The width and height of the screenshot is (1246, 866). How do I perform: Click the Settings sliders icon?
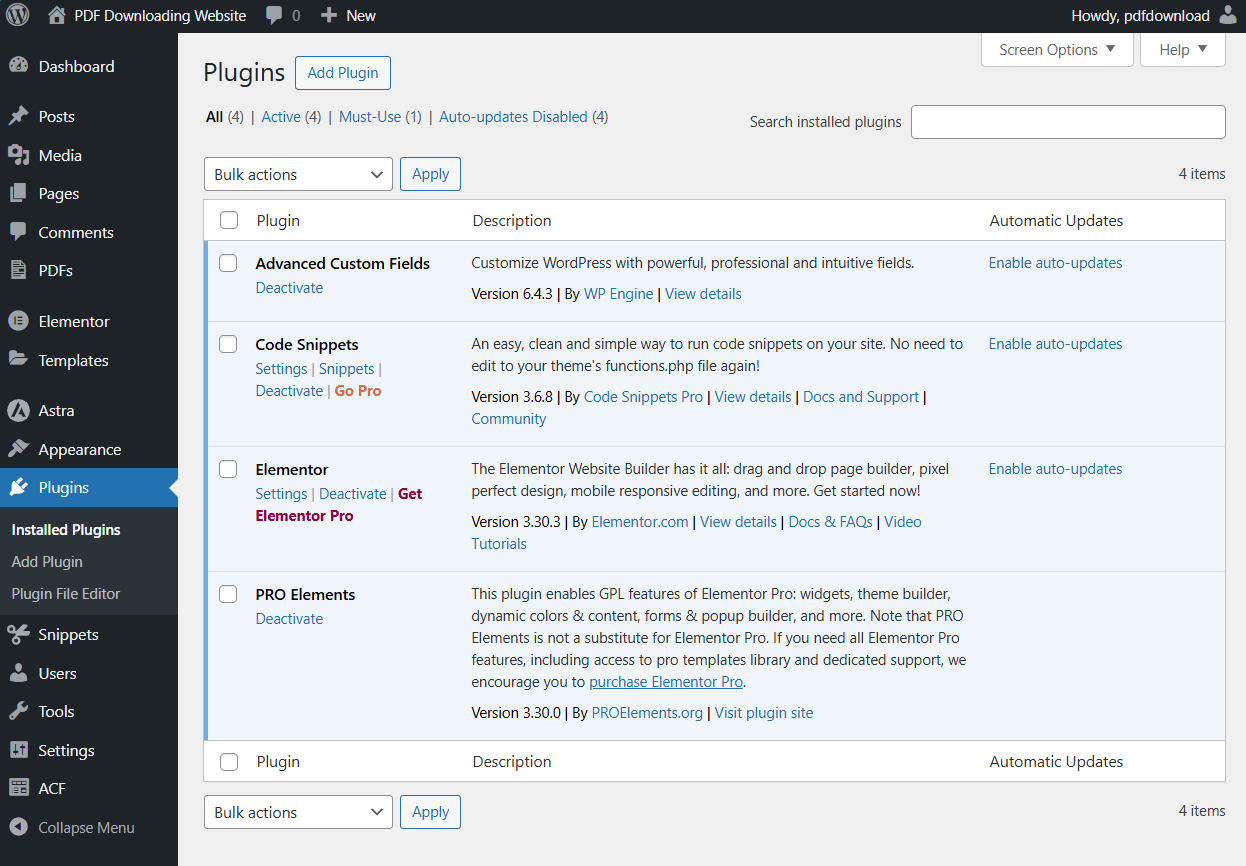click(x=18, y=750)
